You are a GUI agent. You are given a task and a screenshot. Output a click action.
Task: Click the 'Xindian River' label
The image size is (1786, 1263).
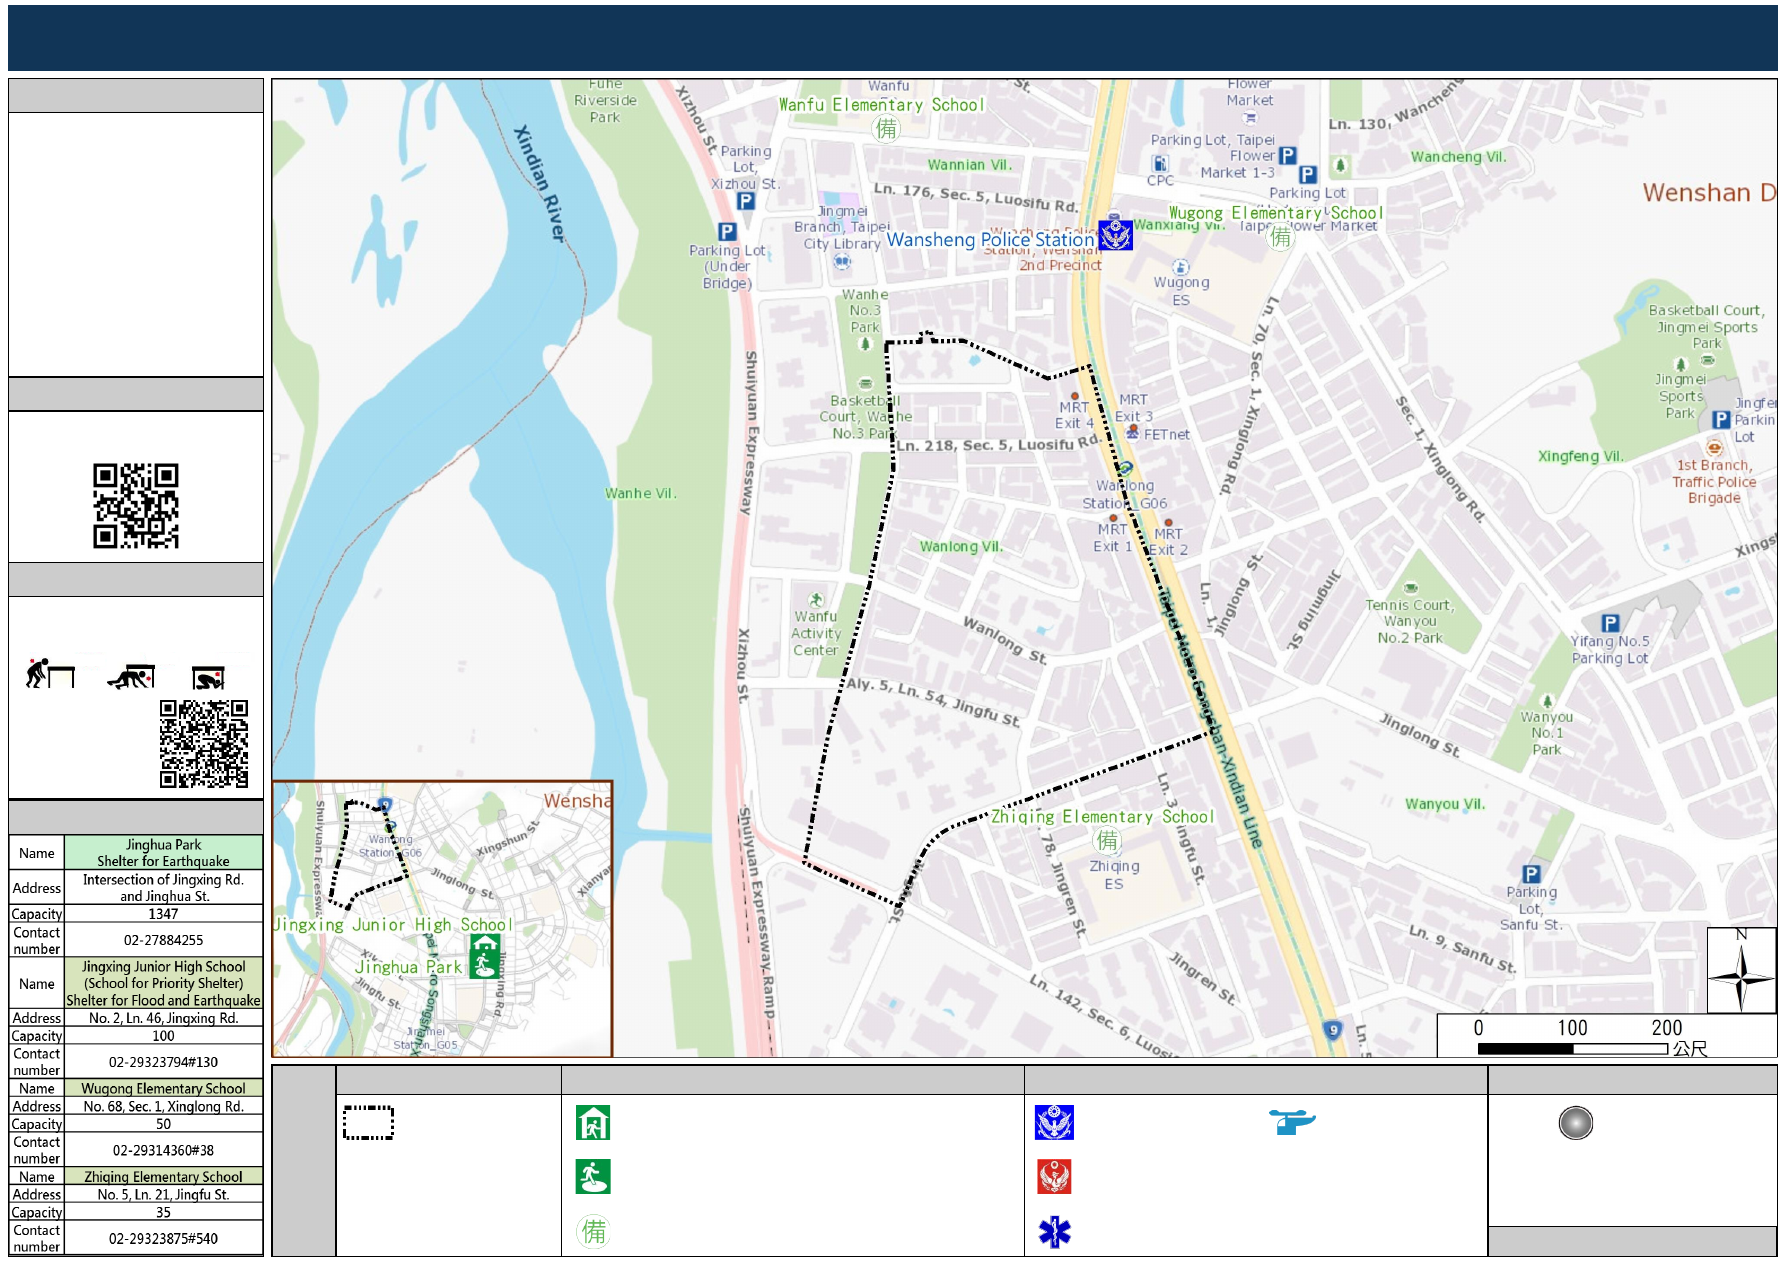click(540, 183)
